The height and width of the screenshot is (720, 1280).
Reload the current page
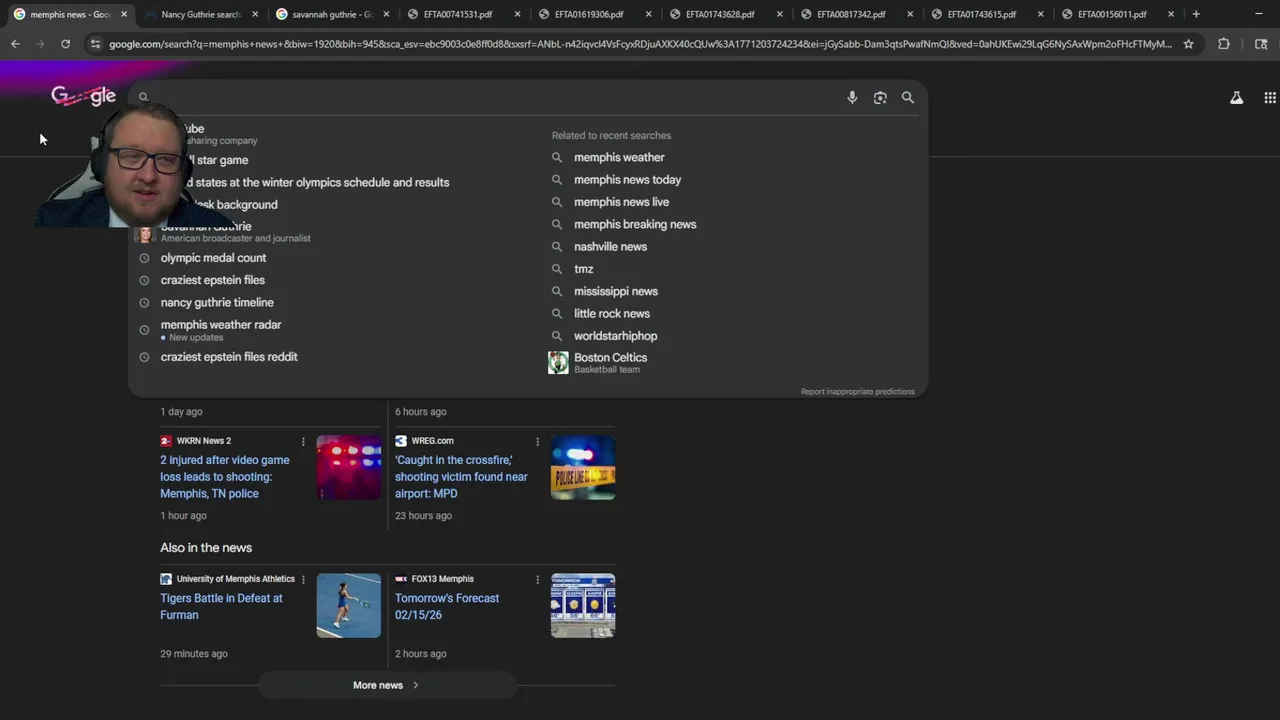[x=65, y=44]
